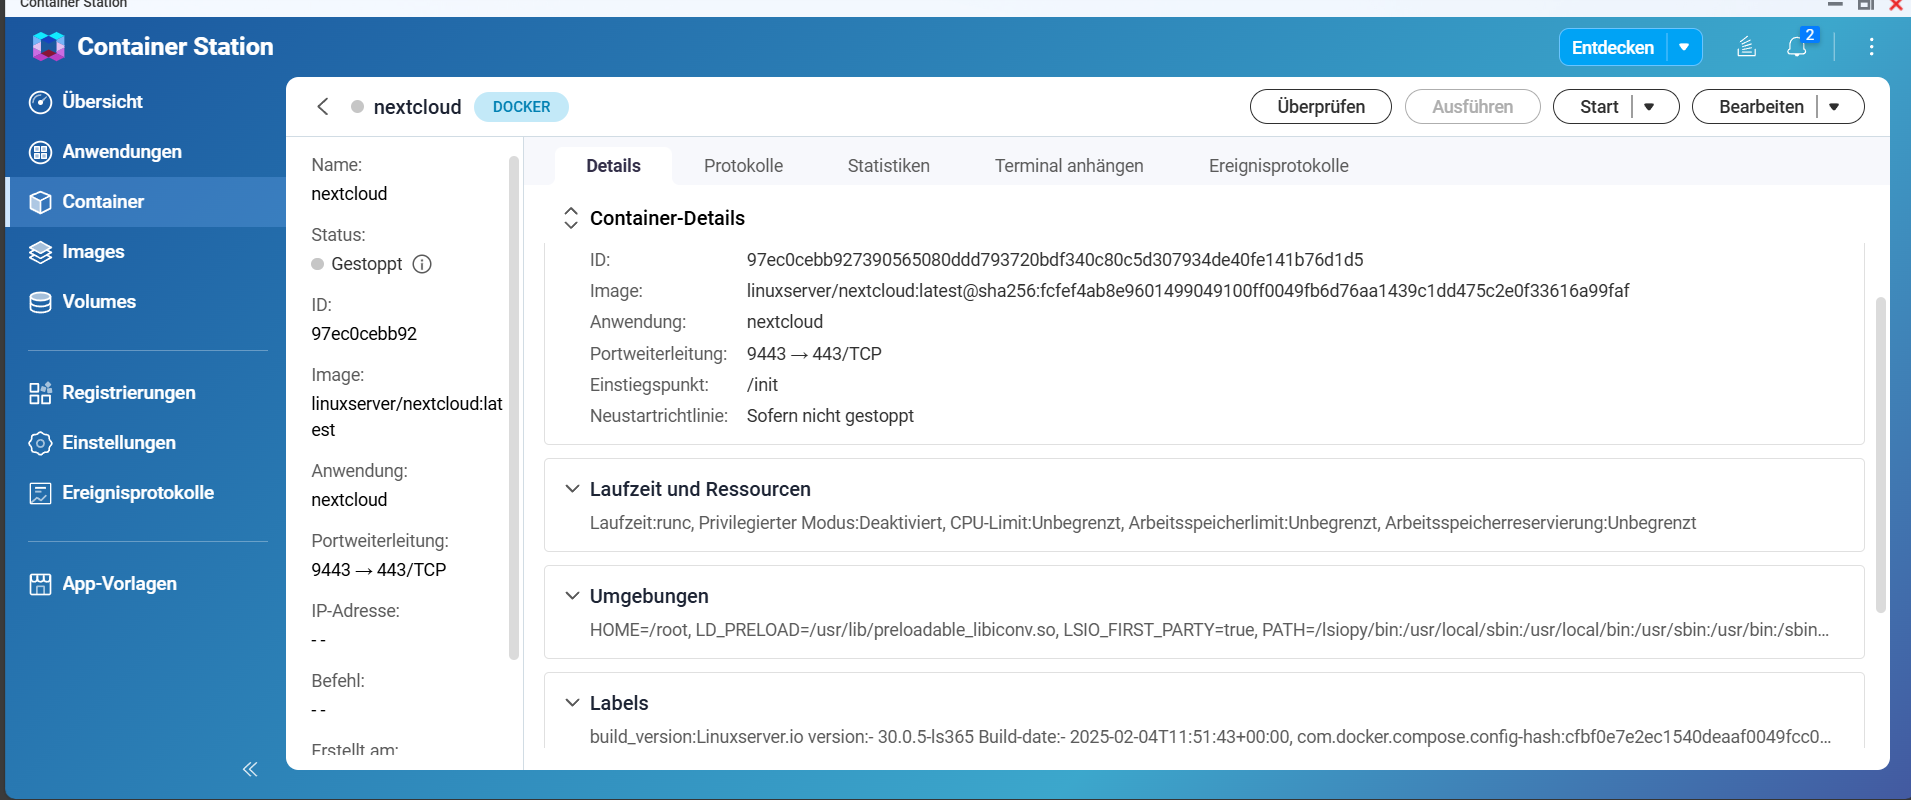Open the three-dot more menu
1911x800 pixels.
(1871, 47)
